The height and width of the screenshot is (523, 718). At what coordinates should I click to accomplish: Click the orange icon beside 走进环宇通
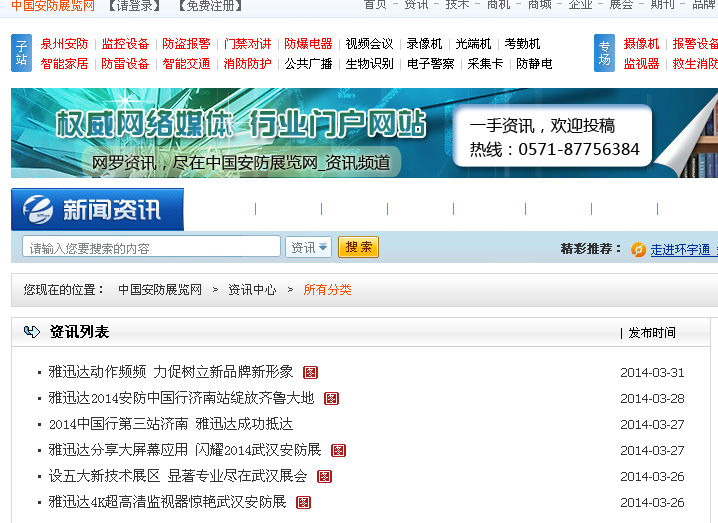pyautogui.click(x=638, y=249)
